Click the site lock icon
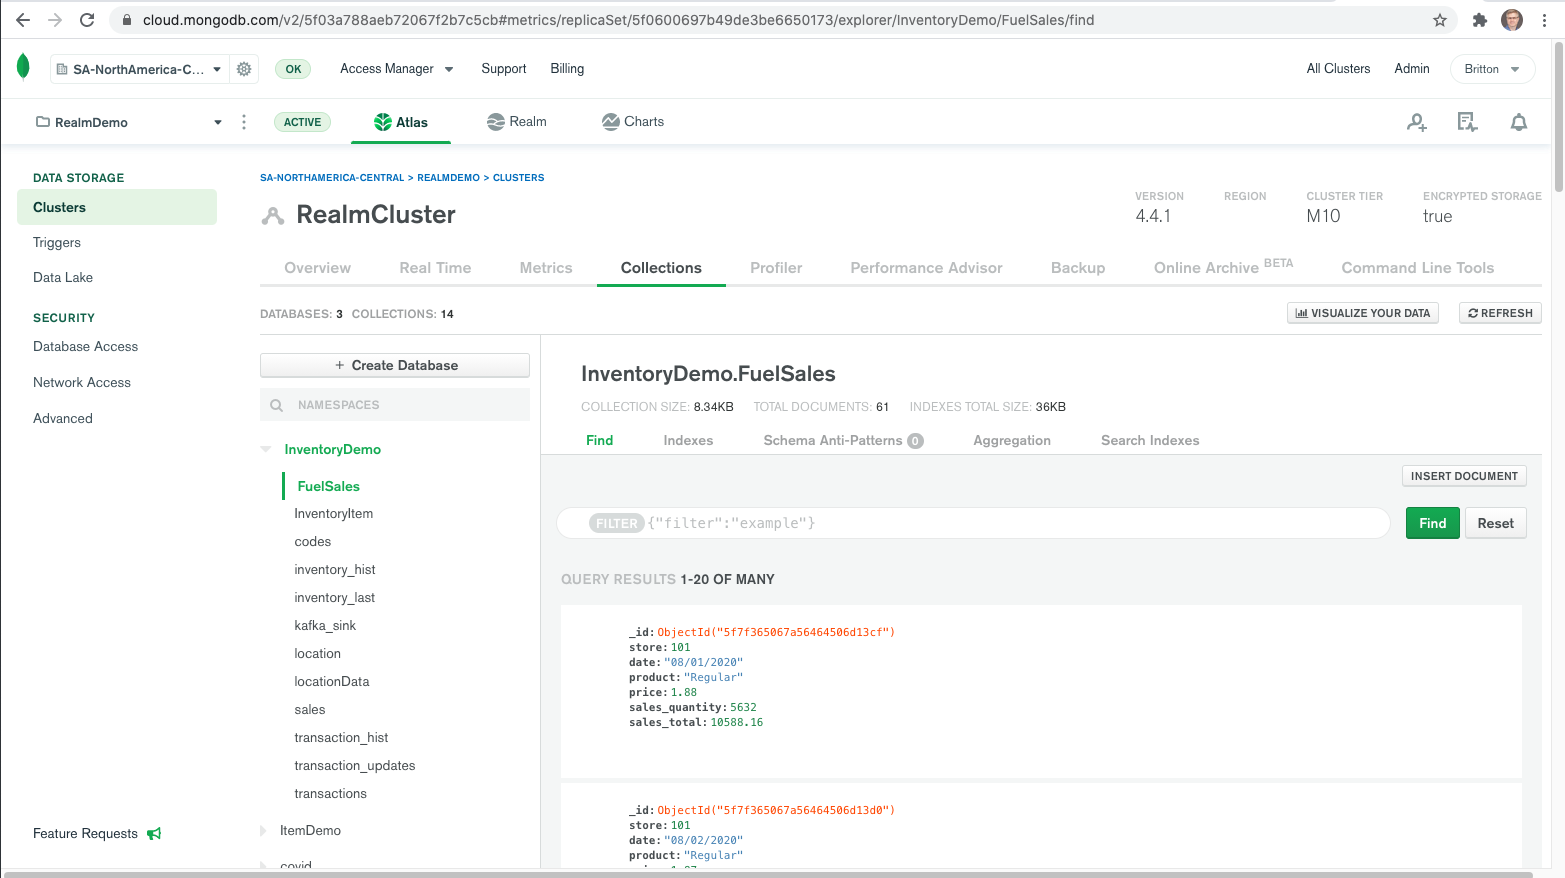Image resolution: width=1565 pixels, height=878 pixels. point(126,20)
